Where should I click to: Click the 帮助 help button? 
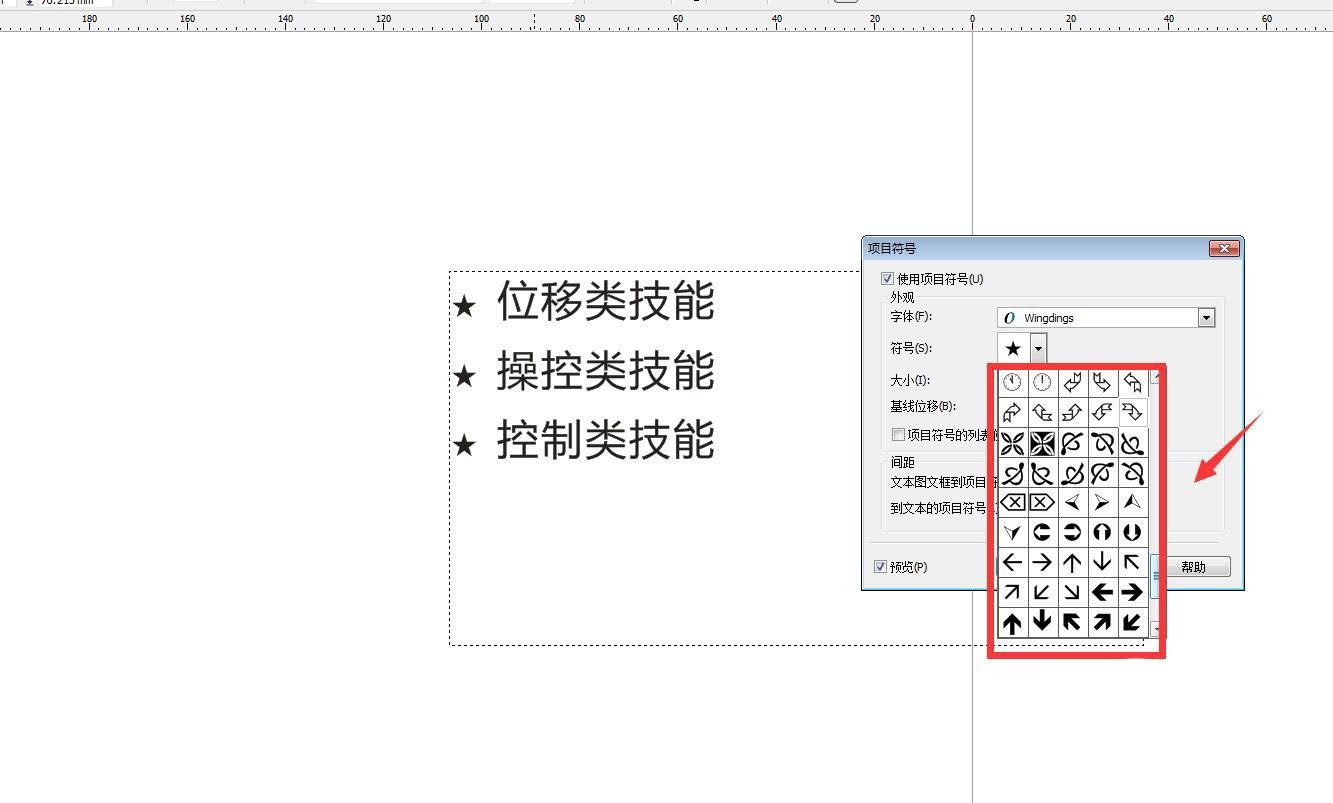point(1194,567)
